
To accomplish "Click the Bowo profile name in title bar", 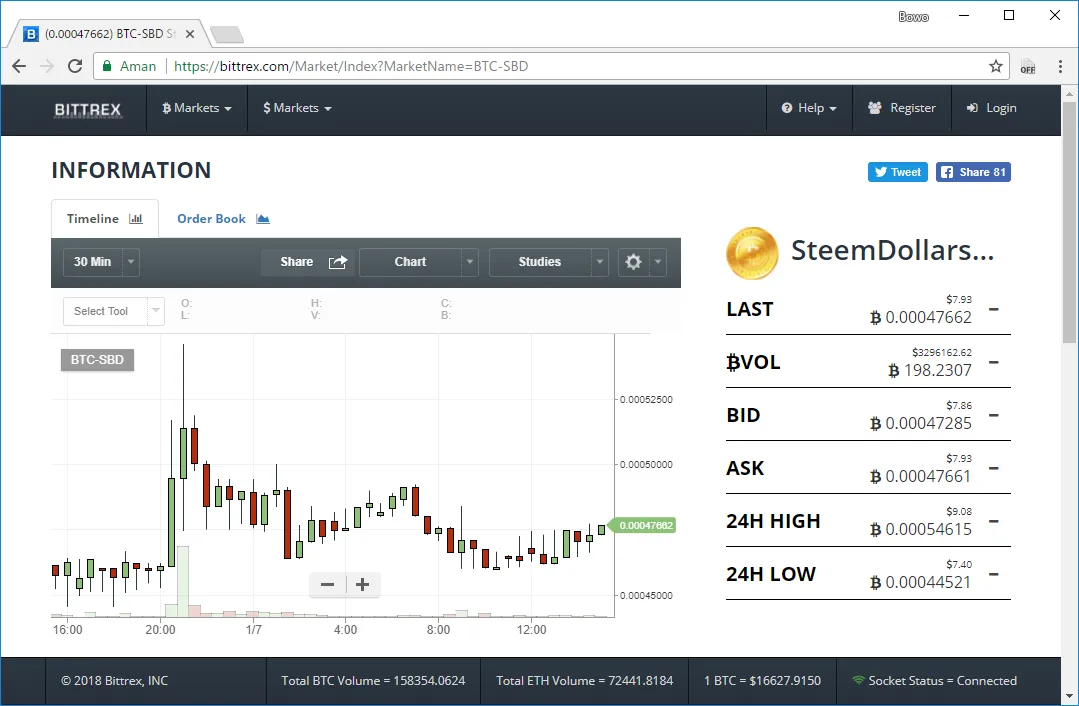I will click(913, 17).
